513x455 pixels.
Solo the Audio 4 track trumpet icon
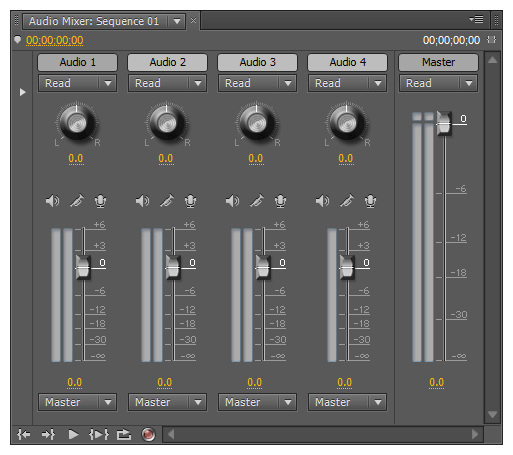click(x=347, y=201)
